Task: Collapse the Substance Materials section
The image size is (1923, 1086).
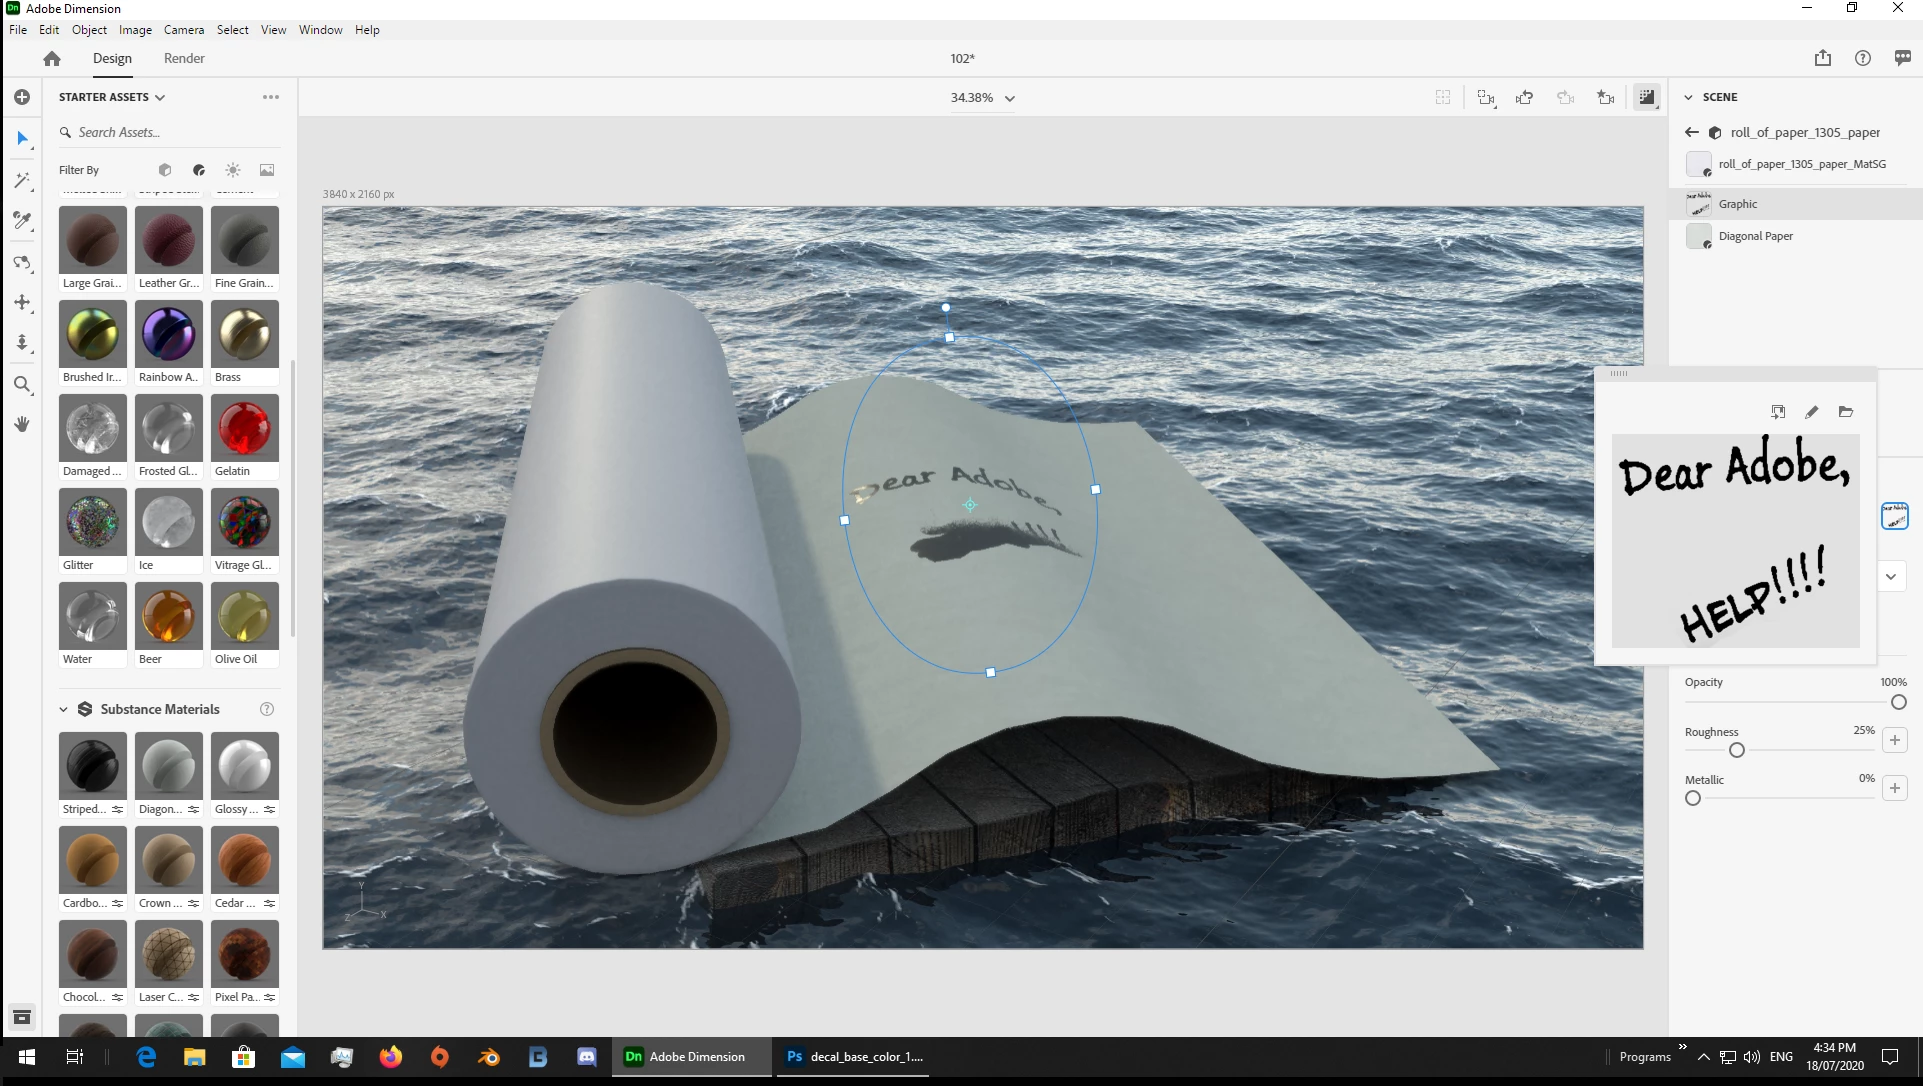Action: [63, 709]
